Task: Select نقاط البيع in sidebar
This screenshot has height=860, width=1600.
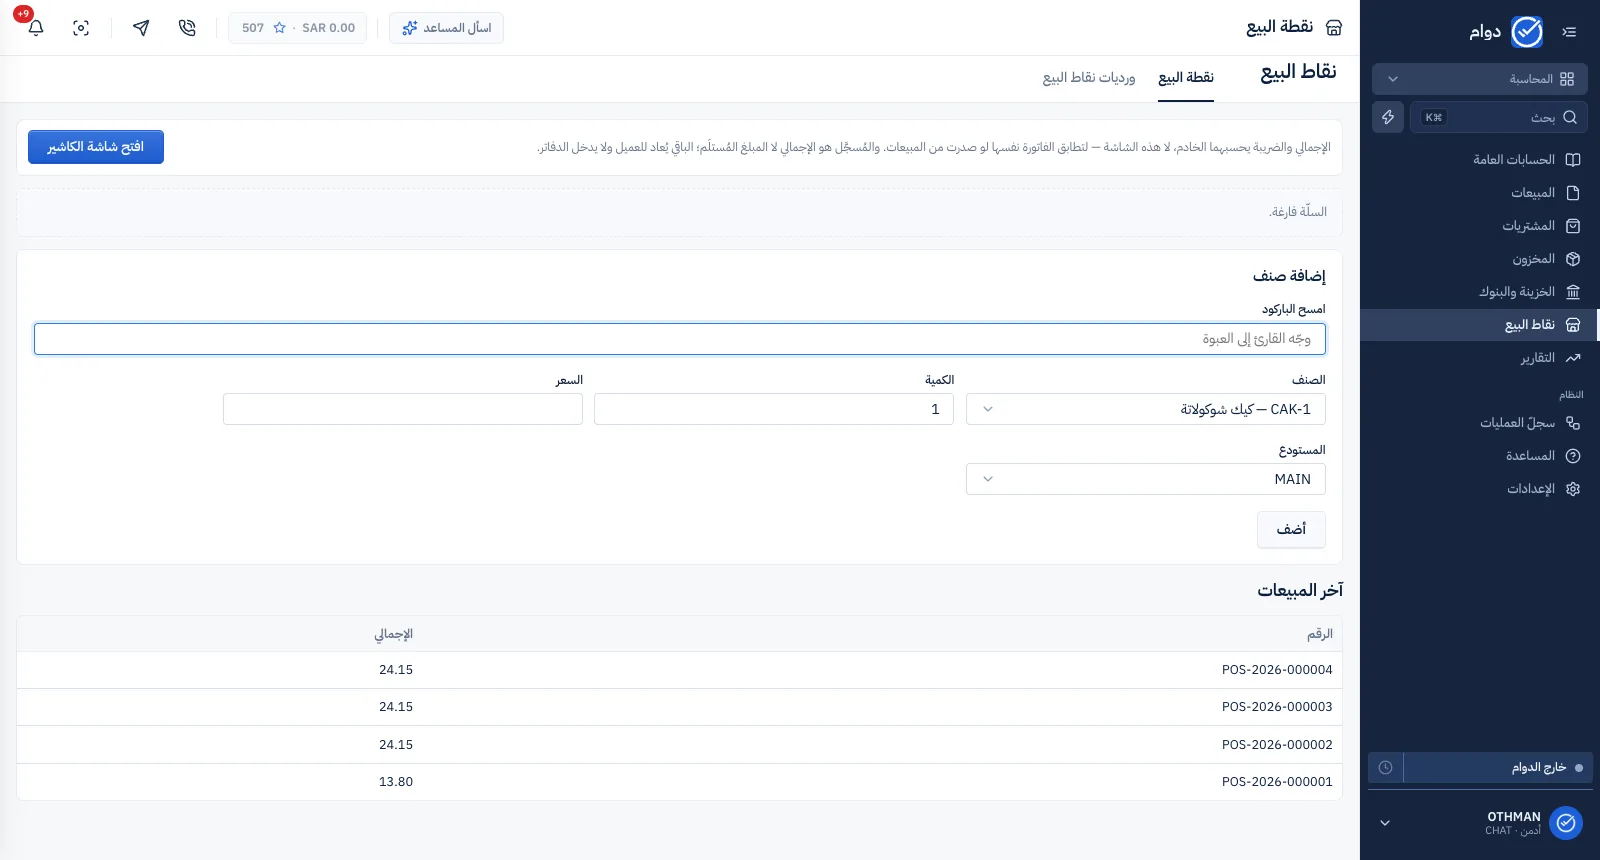Action: 1480,325
